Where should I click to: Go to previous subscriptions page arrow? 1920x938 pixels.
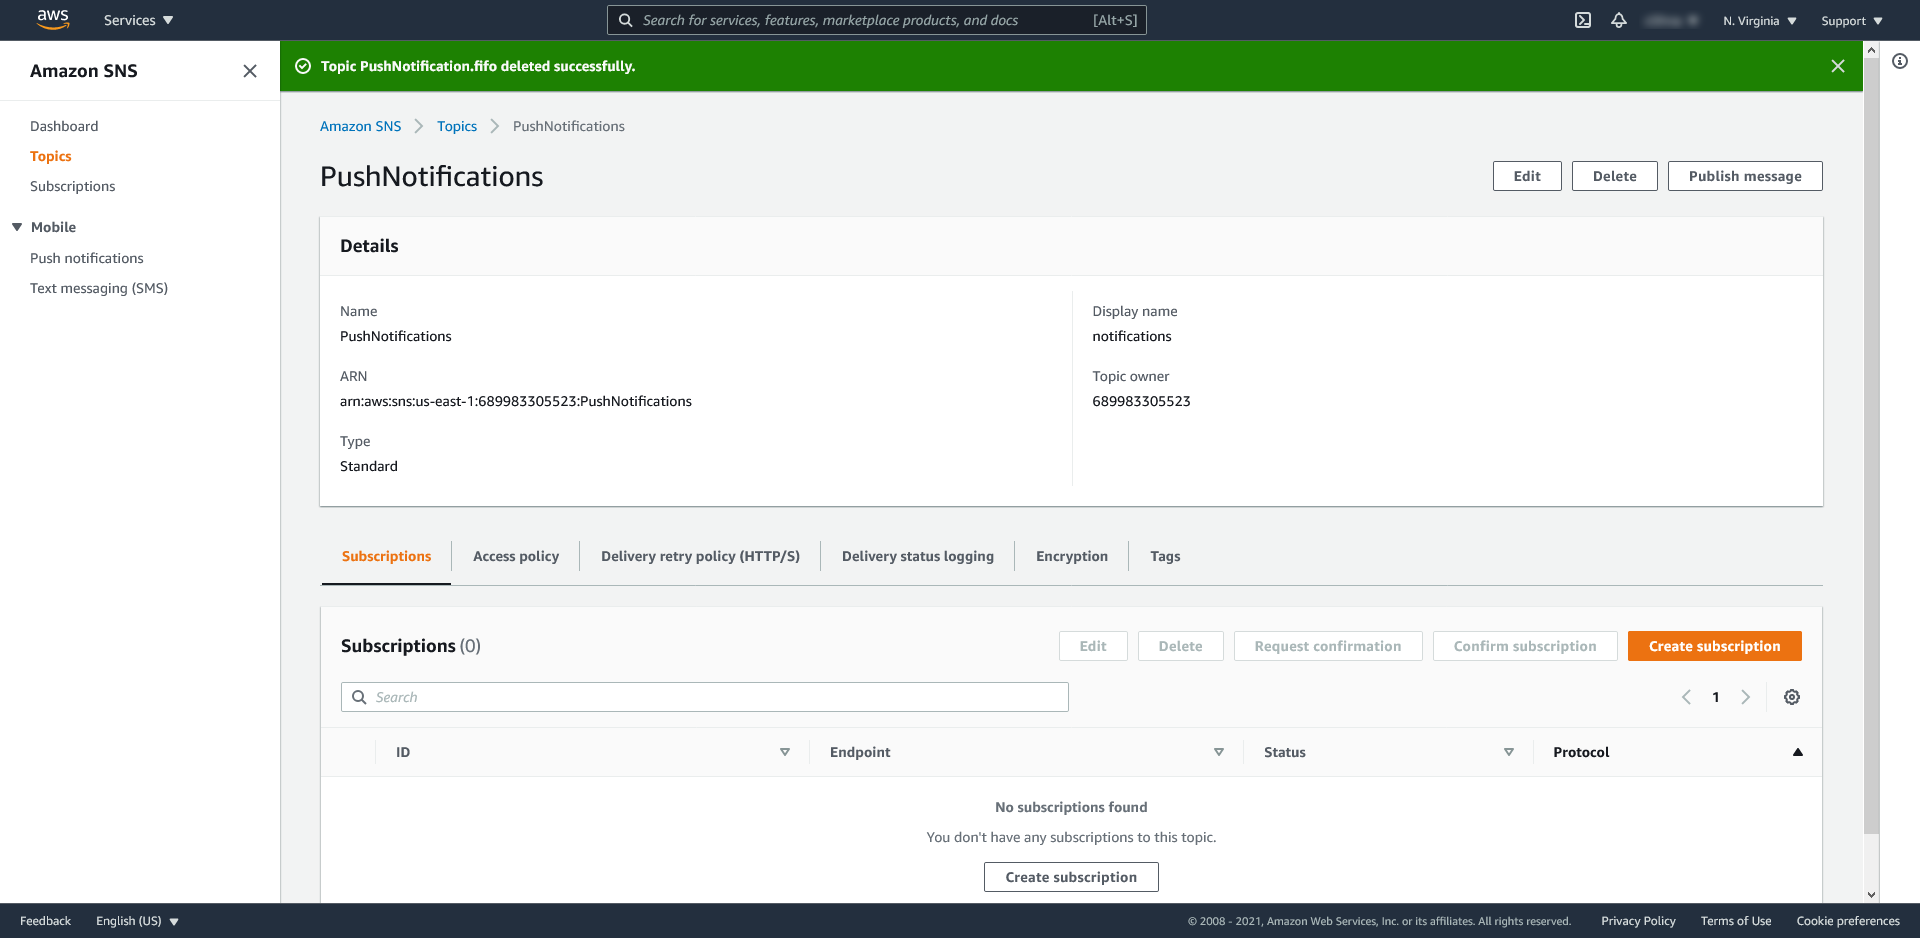[1686, 697]
